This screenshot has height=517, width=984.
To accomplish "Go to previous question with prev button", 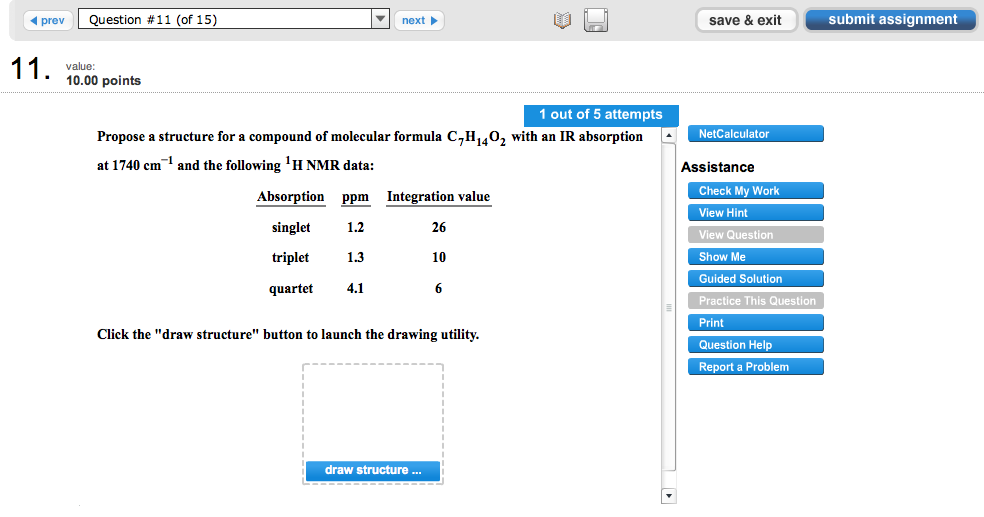I will 48,20.
